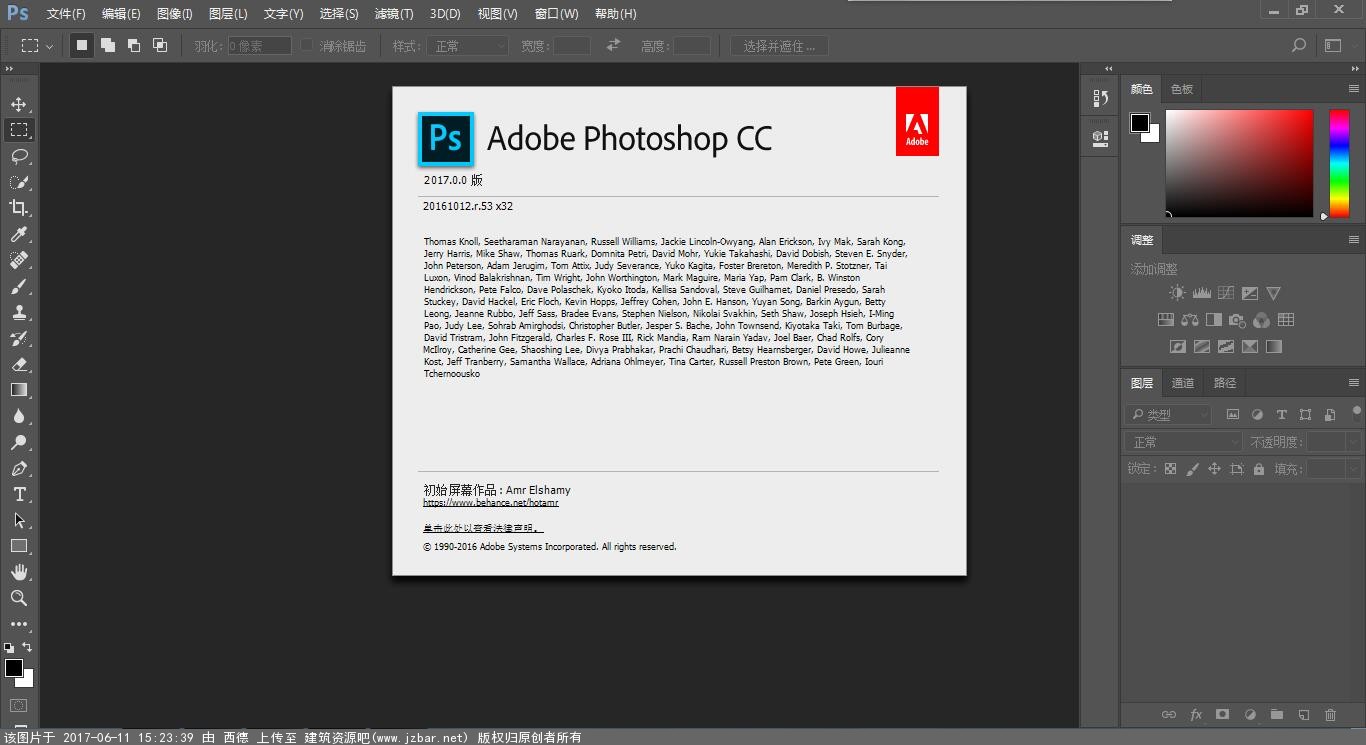
Task: Select the Move tool
Action: coord(19,104)
